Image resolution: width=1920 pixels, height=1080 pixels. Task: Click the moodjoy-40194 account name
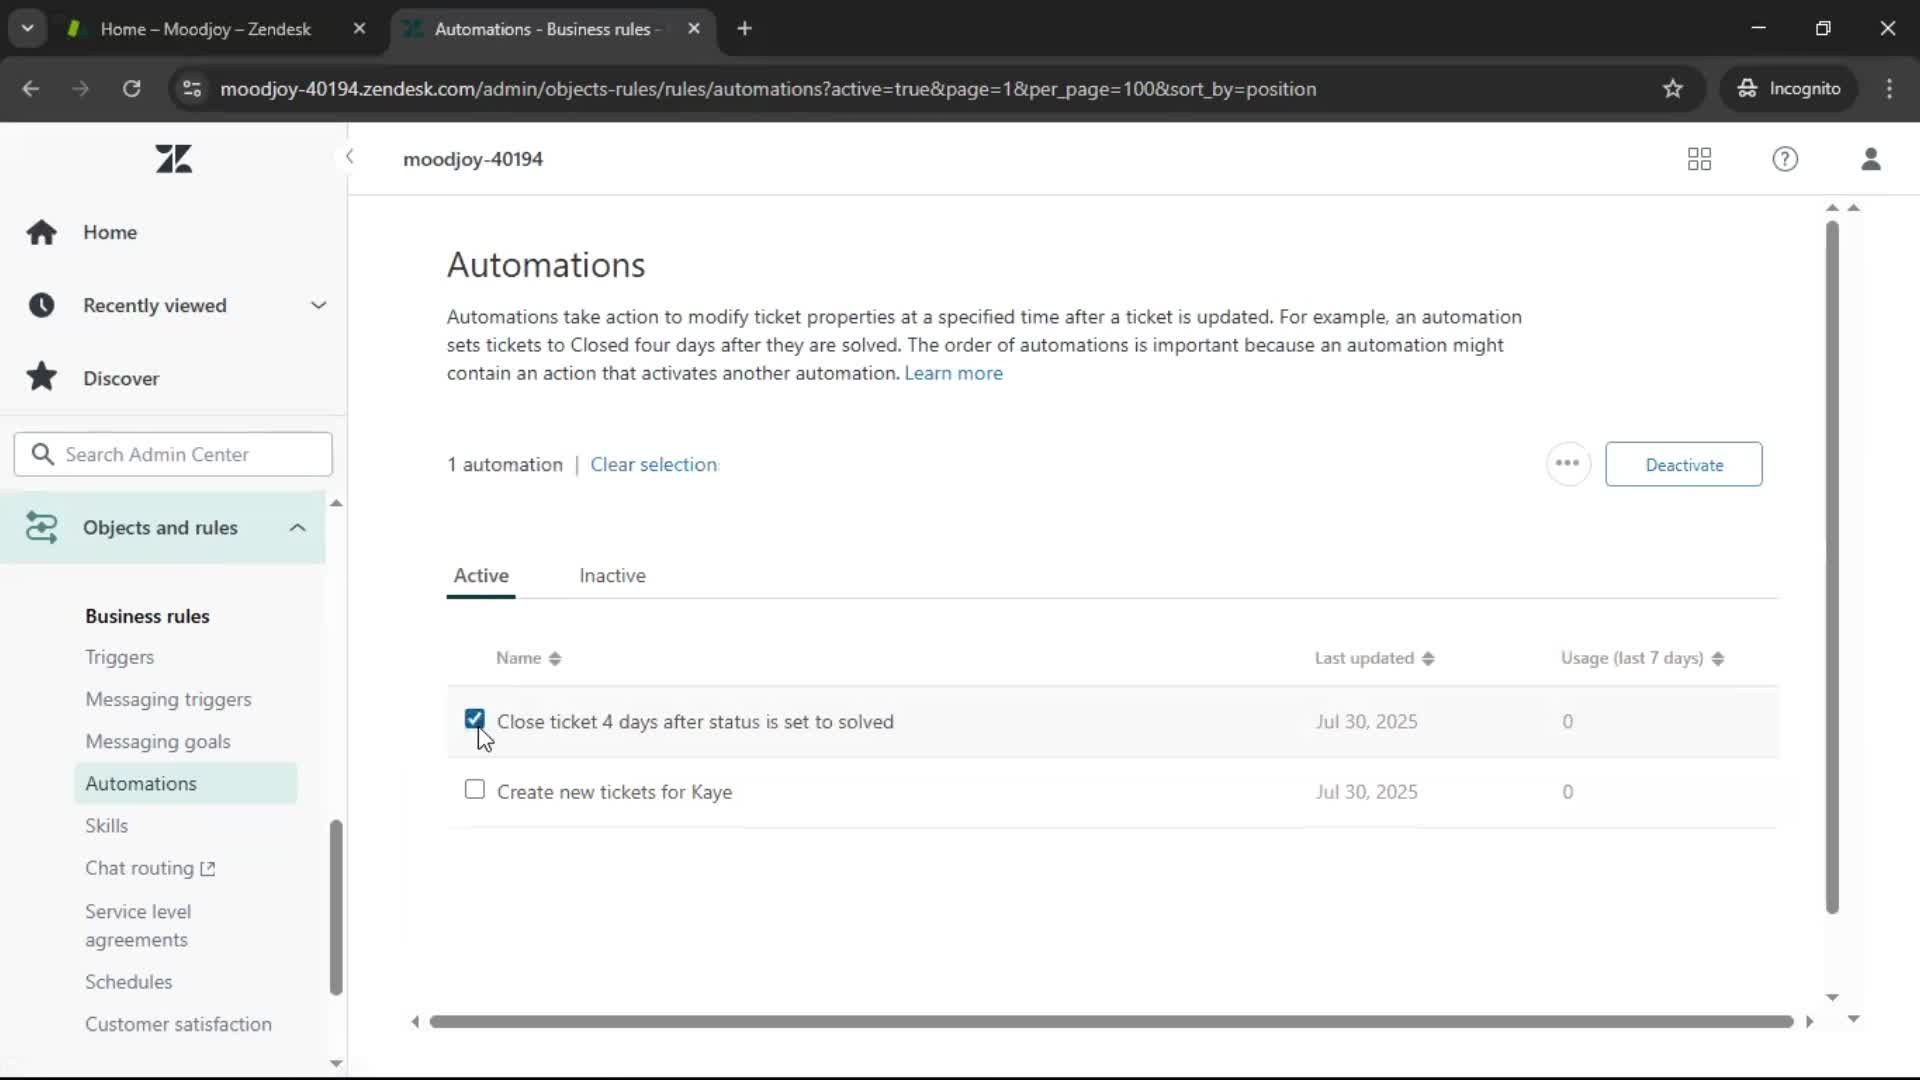point(473,159)
